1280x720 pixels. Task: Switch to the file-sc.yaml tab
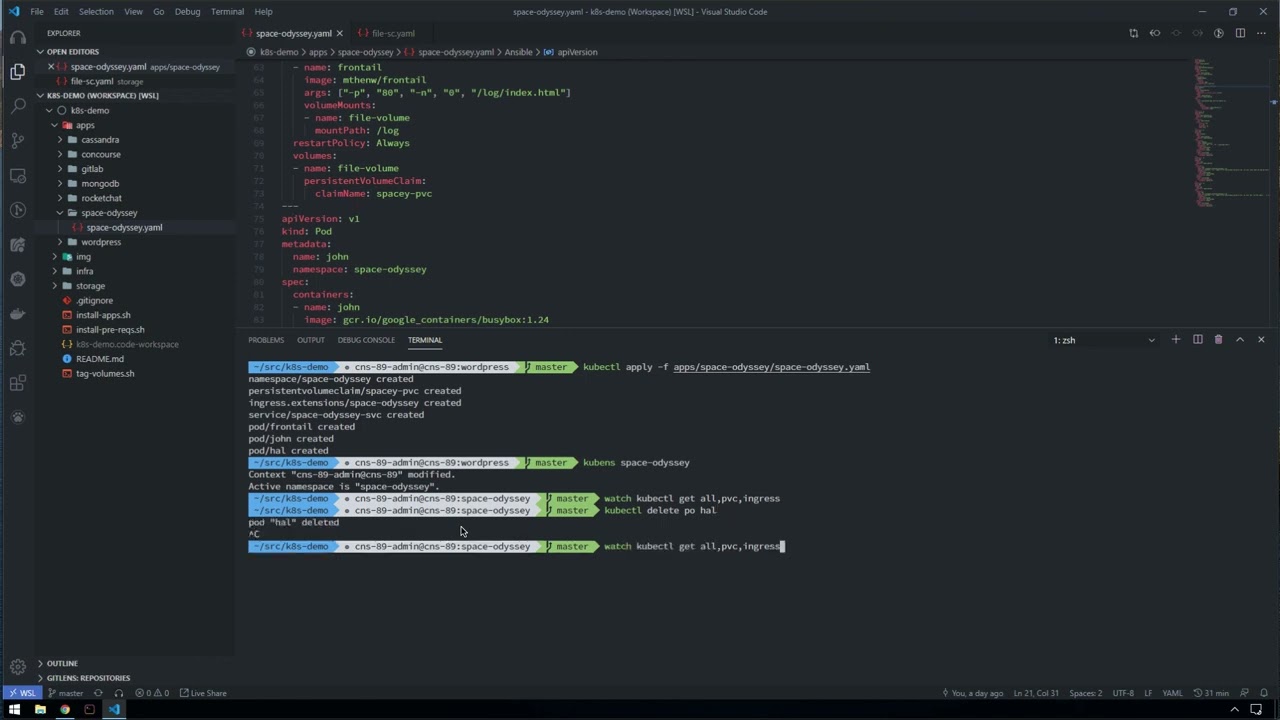[x=392, y=33]
